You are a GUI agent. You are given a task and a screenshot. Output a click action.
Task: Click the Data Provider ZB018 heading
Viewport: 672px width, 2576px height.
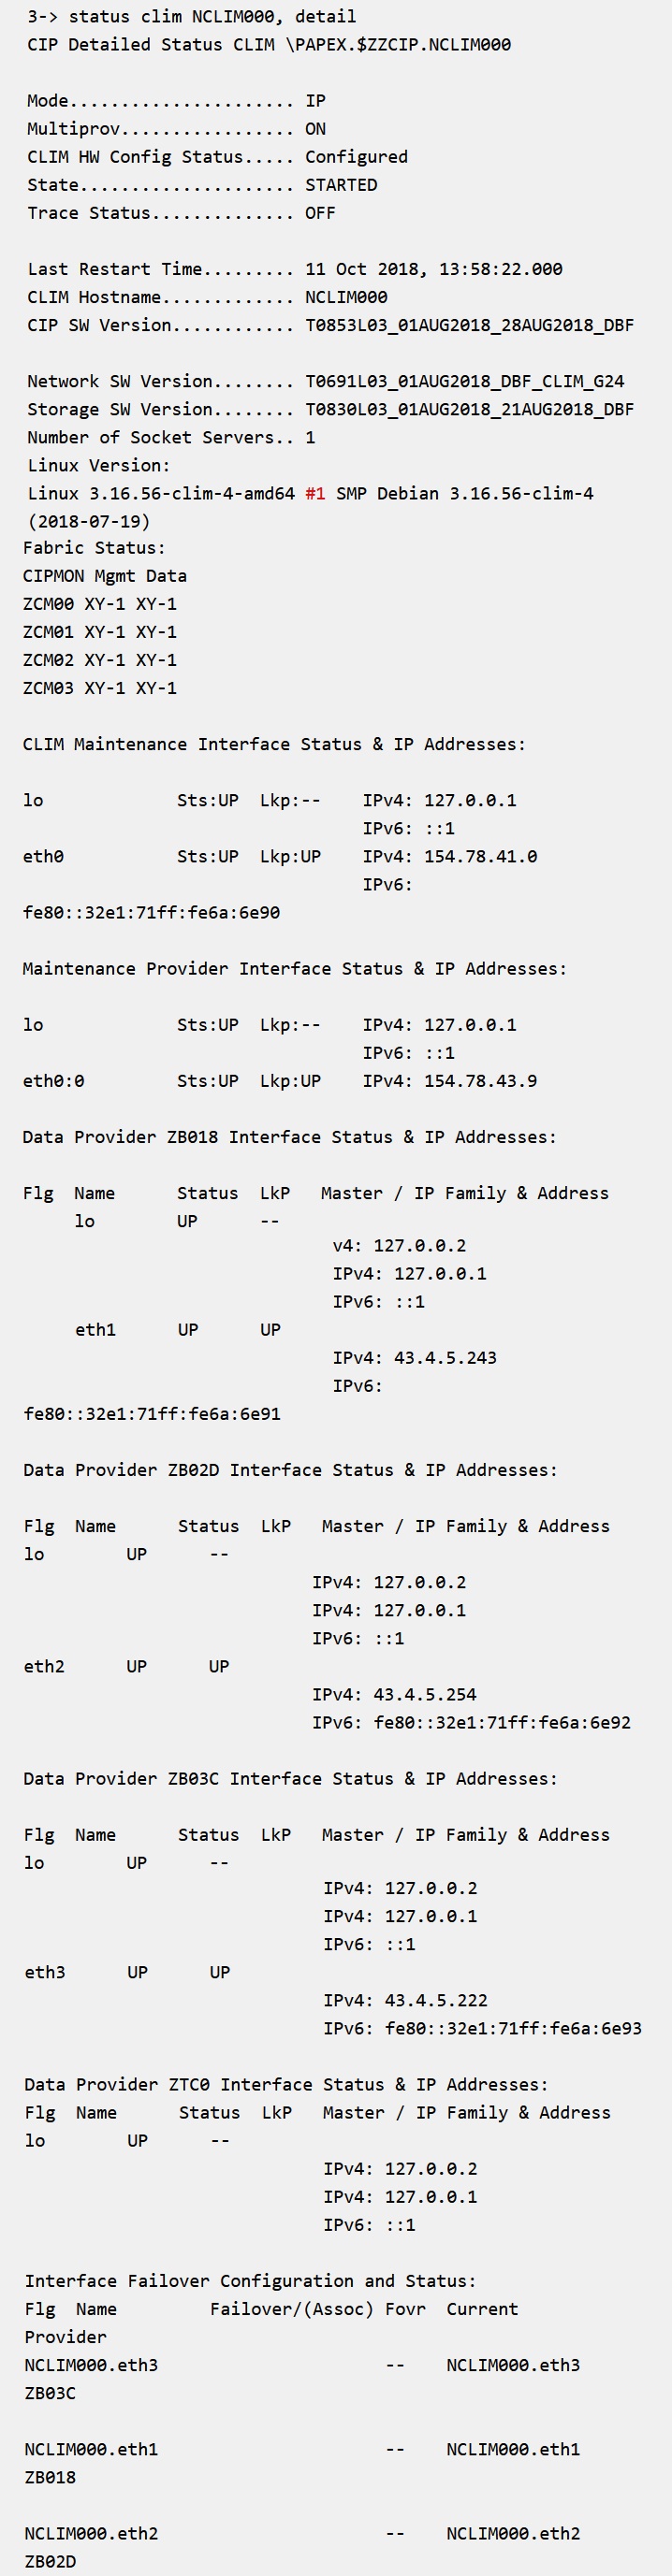tap(289, 1137)
